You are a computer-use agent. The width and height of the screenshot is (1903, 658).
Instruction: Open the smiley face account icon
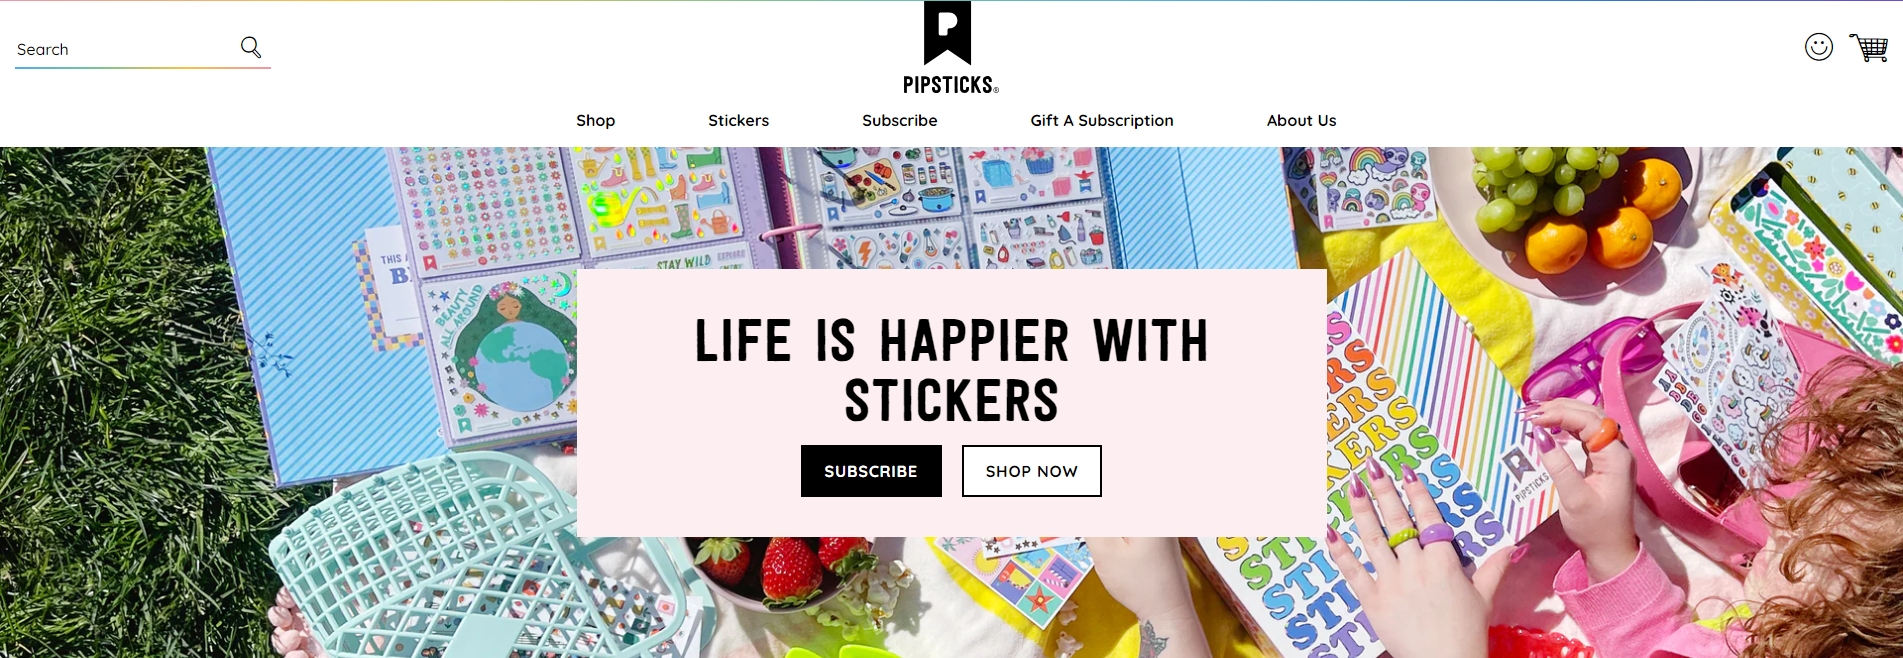pos(1818,47)
